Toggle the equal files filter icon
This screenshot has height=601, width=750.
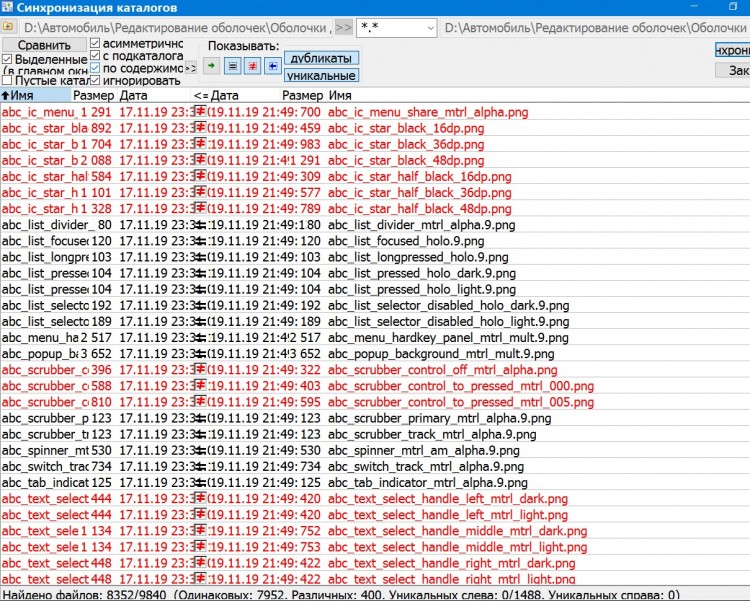tap(232, 66)
